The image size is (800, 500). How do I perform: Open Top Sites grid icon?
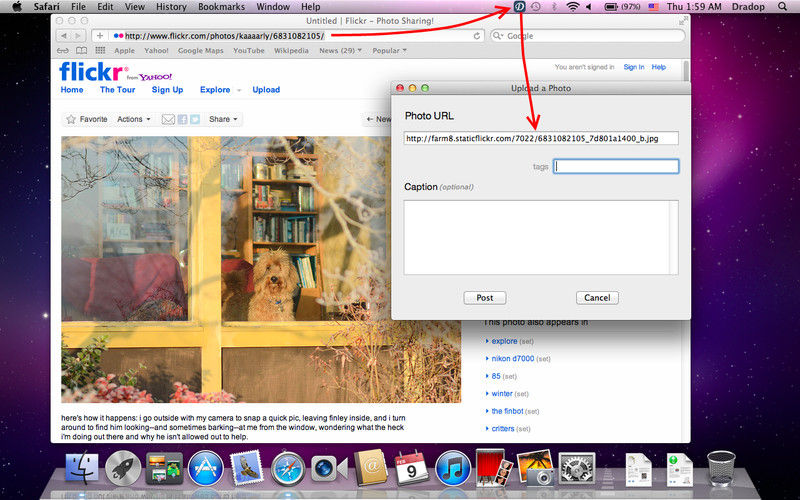(x=100, y=51)
